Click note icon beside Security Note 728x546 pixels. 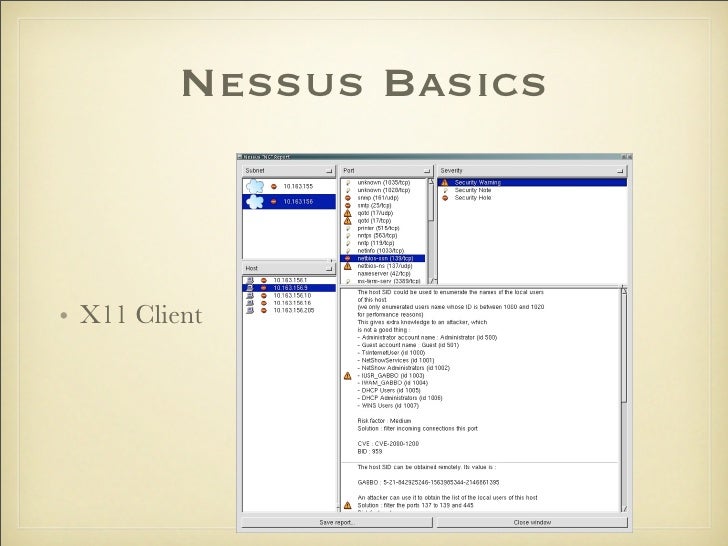pos(445,190)
